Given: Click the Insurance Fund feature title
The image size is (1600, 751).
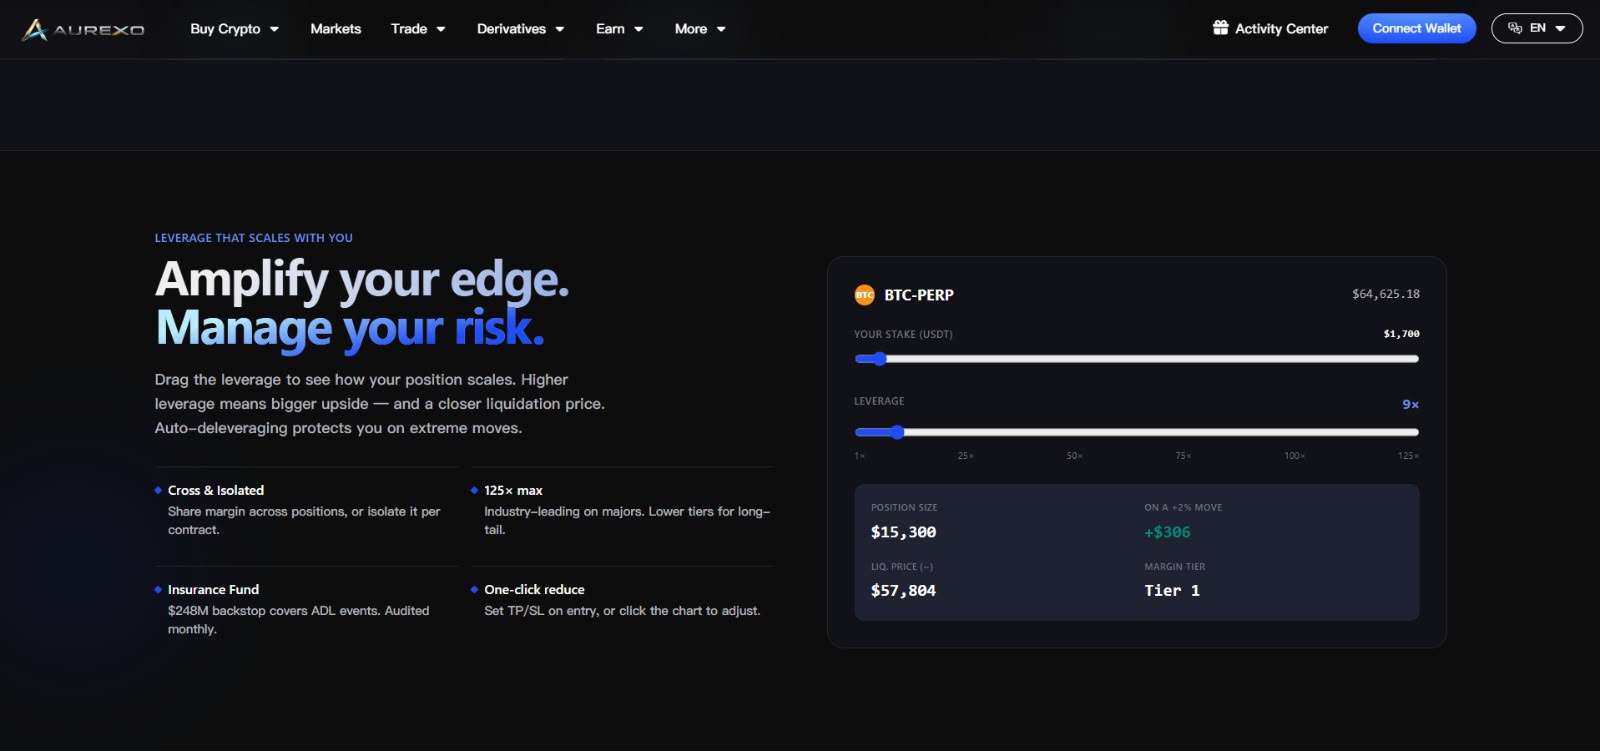Looking at the screenshot, I should (214, 589).
